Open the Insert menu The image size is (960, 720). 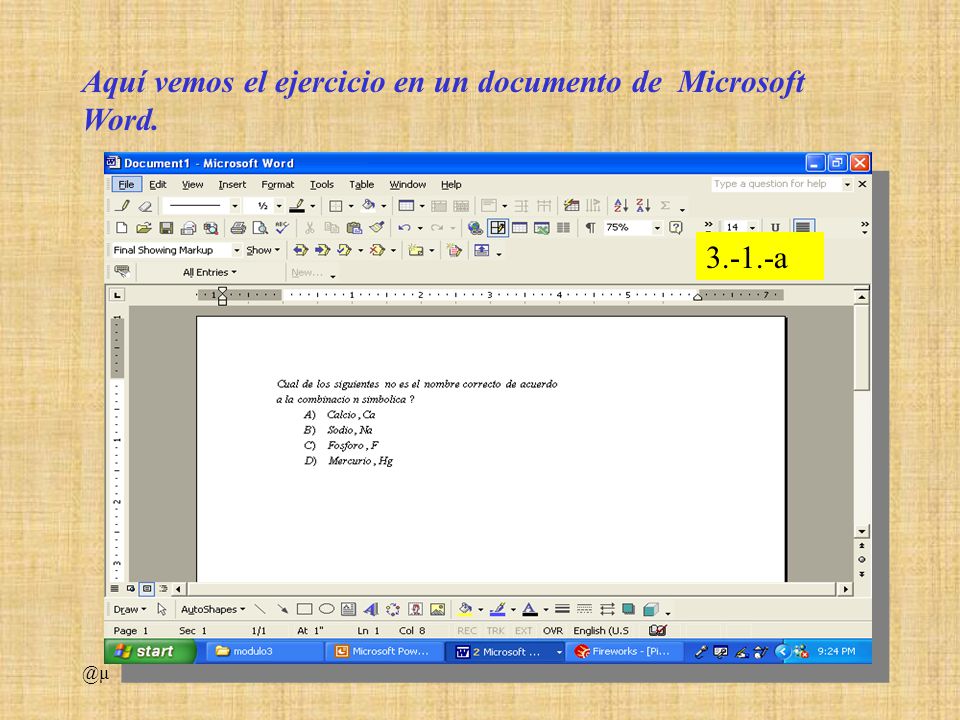232,184
